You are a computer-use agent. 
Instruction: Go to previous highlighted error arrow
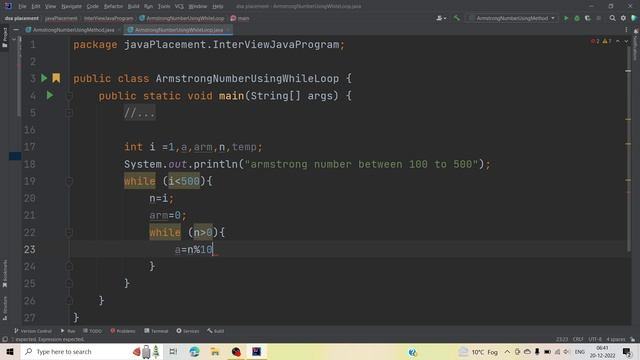coord(618,41)
